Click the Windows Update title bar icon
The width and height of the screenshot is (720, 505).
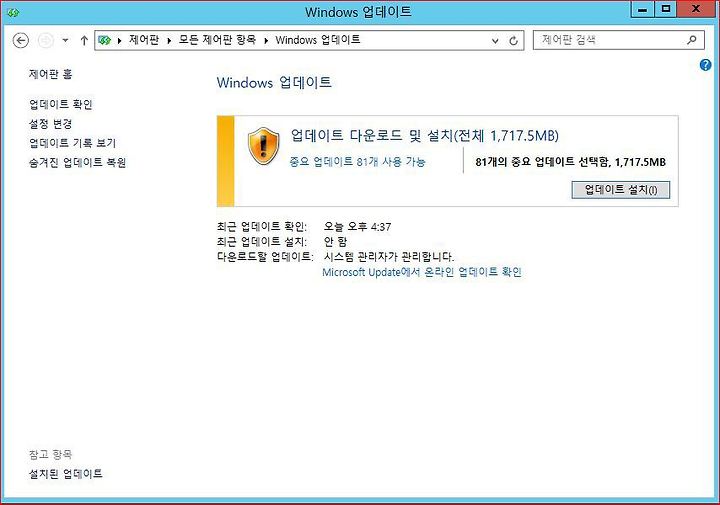point(12,12)
